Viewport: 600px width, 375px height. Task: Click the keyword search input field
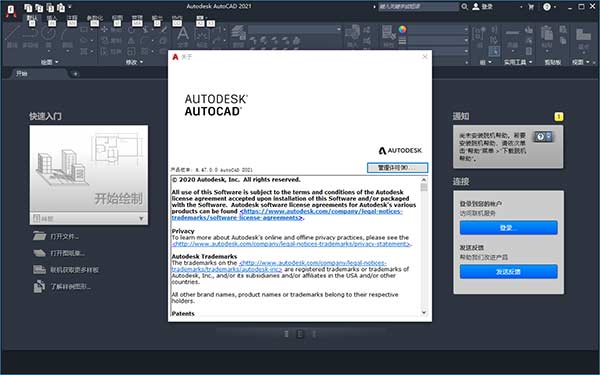coord(418,7)
